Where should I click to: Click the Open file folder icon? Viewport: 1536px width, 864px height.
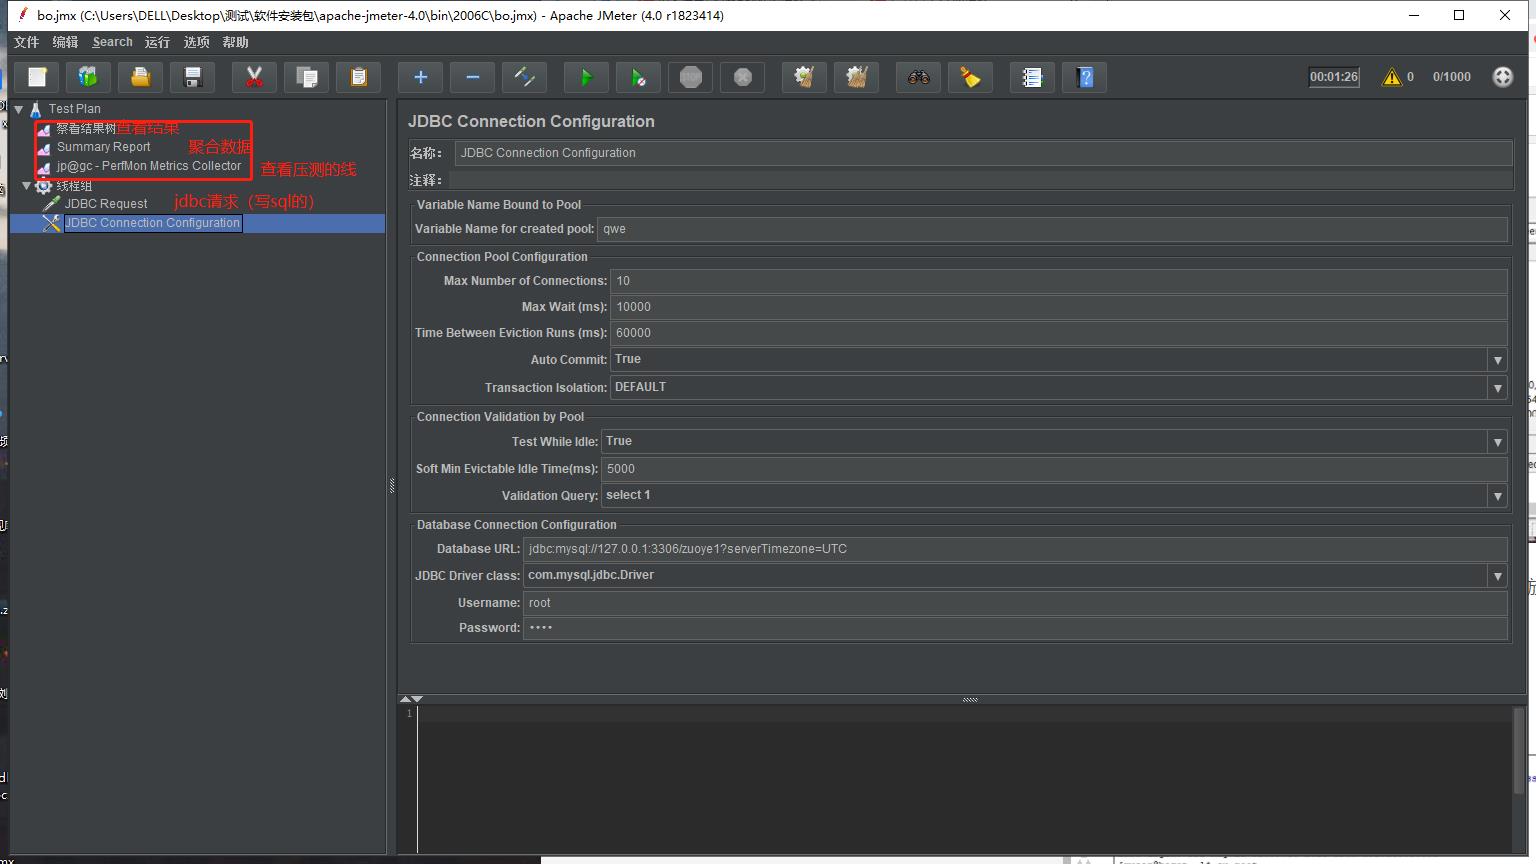140,77
